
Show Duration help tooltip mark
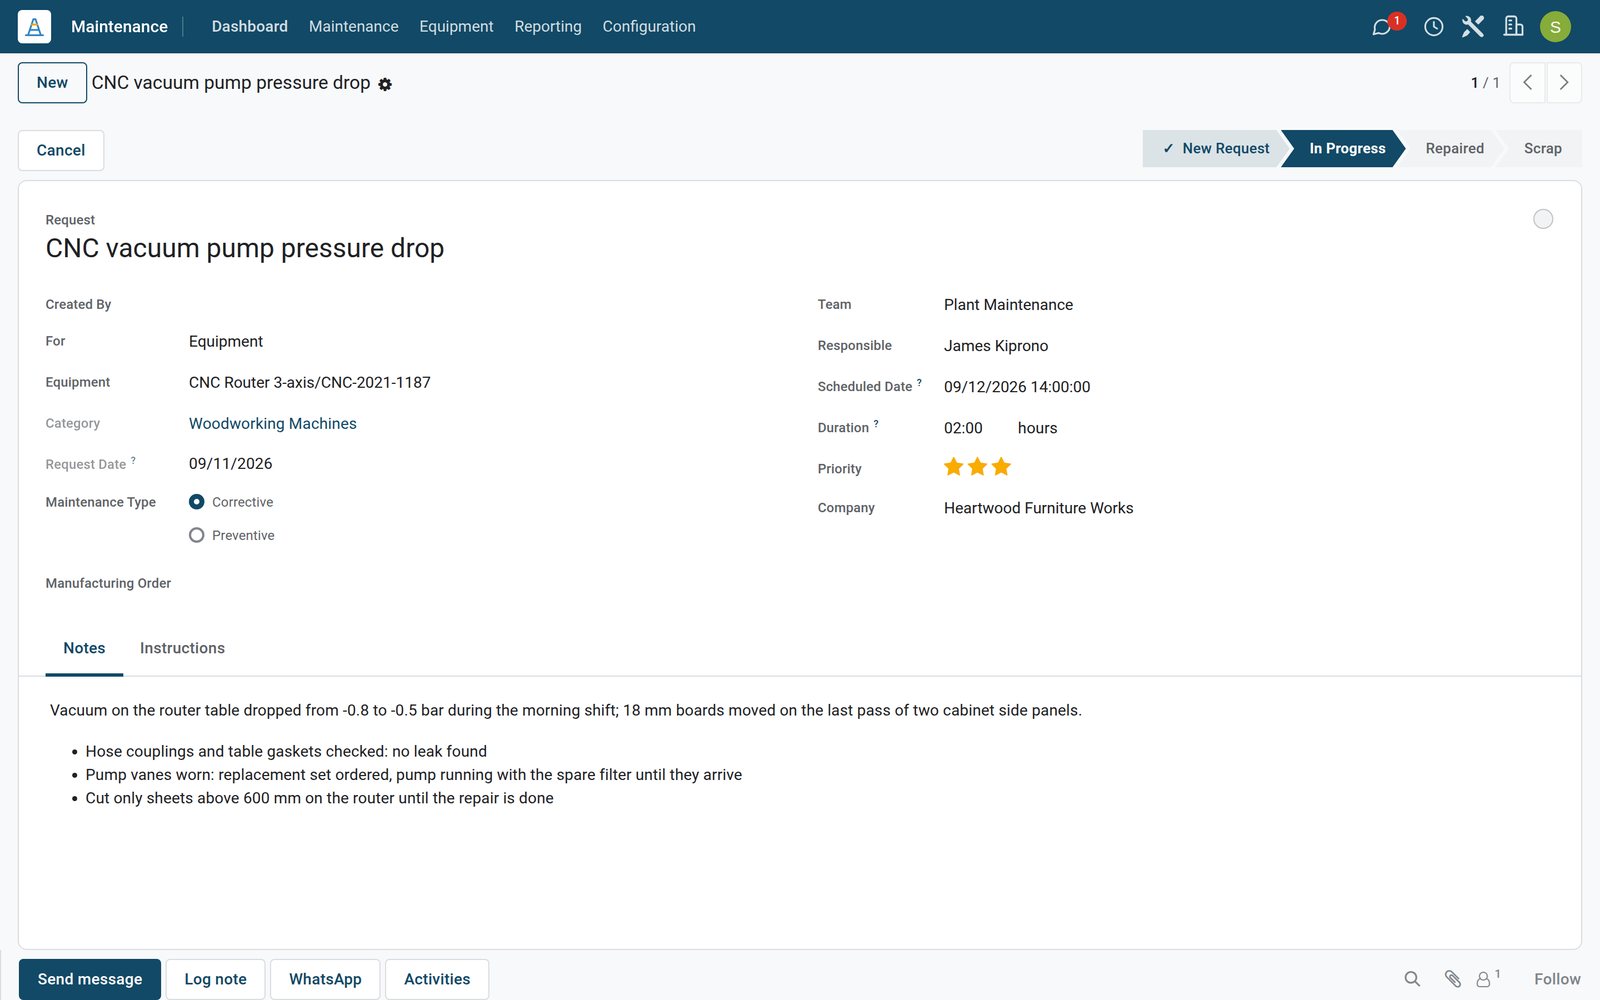tap(876, 423)
